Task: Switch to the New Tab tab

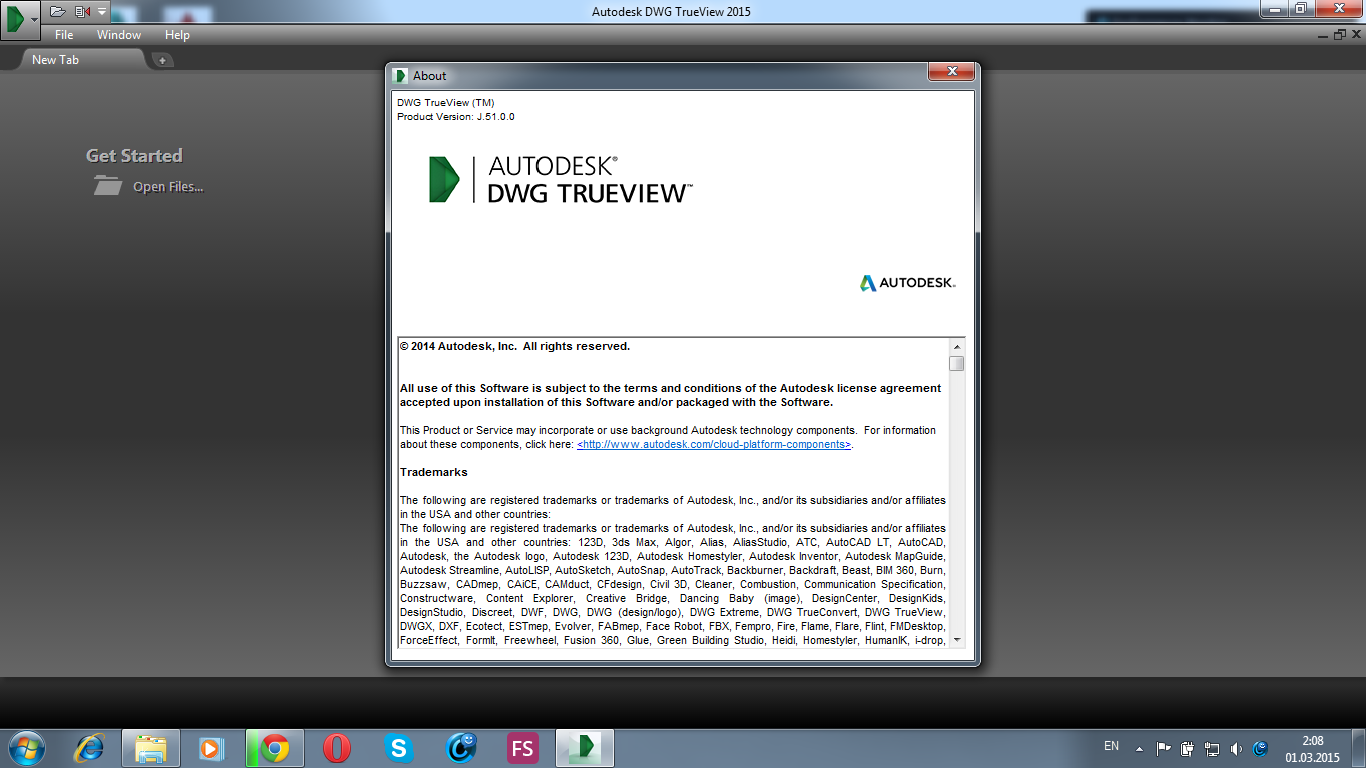Action: point(82,60)
